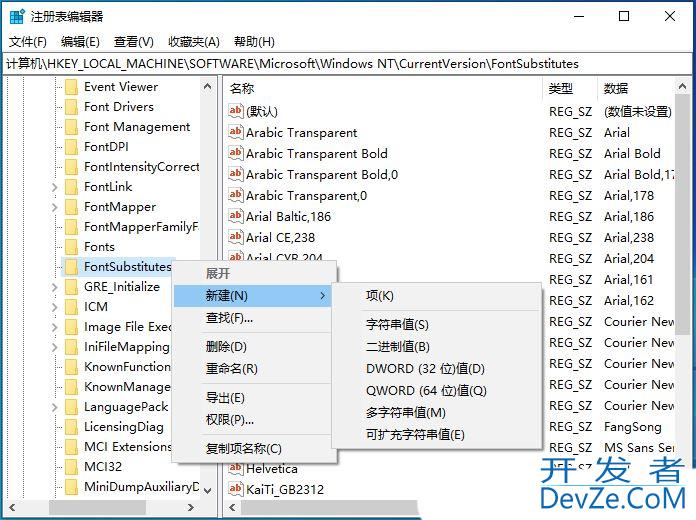
Task: Click the Registry Editor app icon in title bar
Action: [x=17, y=16]
